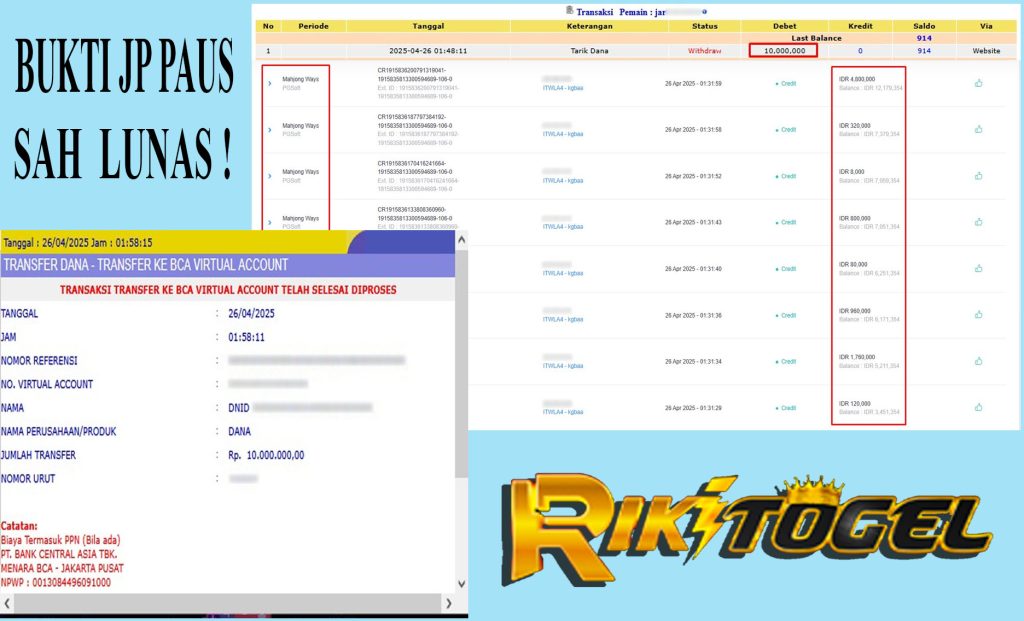Open ITWLA4 - kgbaa link in 01:31:58 row
The width and height of the screenshot is (1024, 621).
click(x=563, y=134)
